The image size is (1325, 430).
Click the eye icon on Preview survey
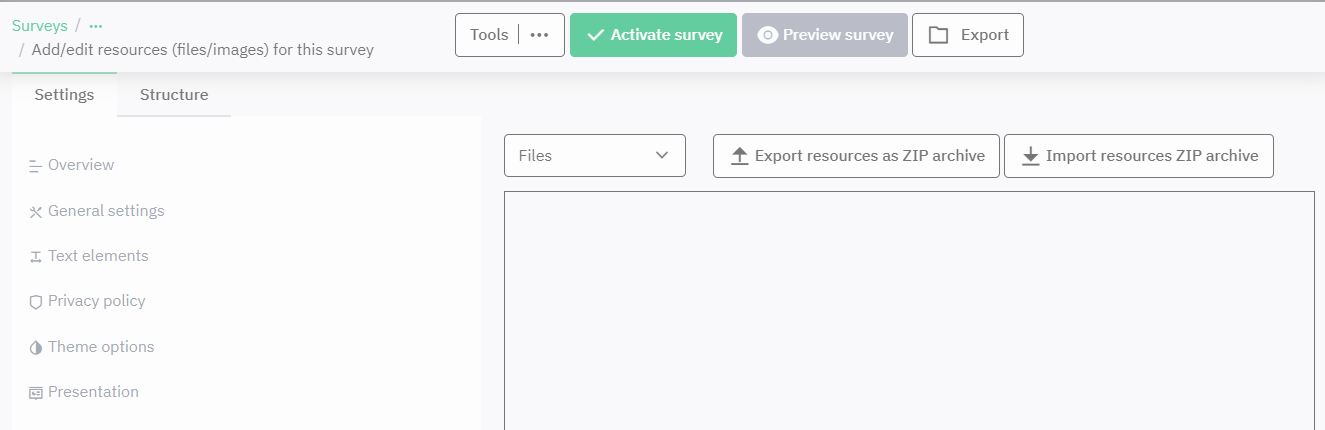[x=768, y=35]
